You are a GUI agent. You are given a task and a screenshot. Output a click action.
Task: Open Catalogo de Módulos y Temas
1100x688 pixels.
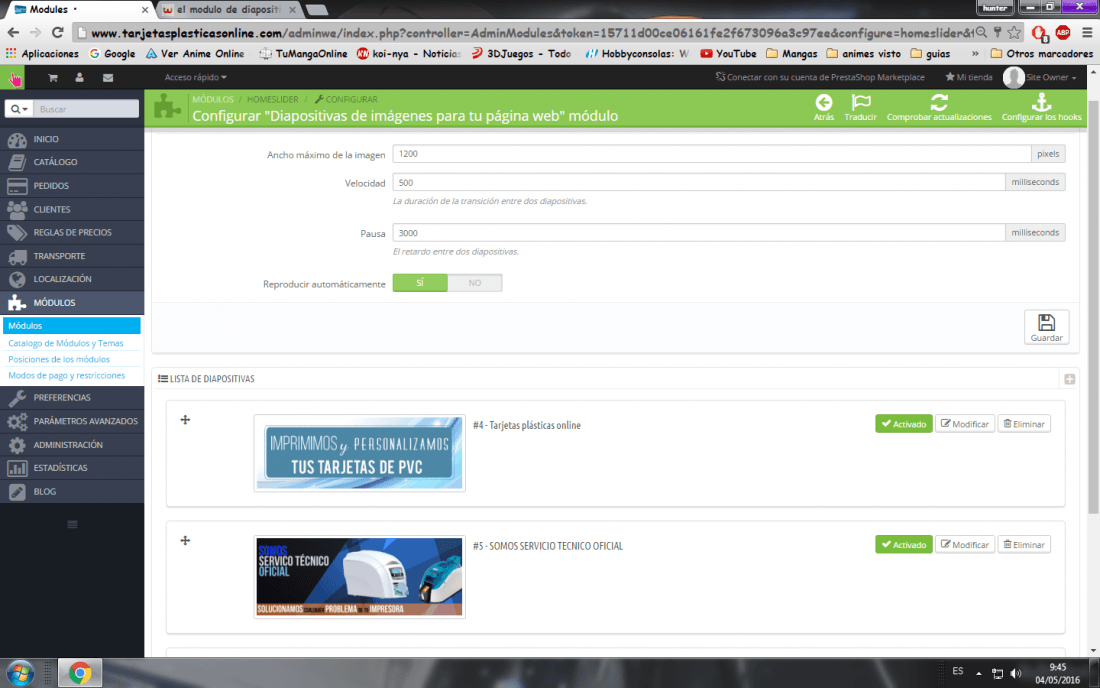[x=65, y=343]
